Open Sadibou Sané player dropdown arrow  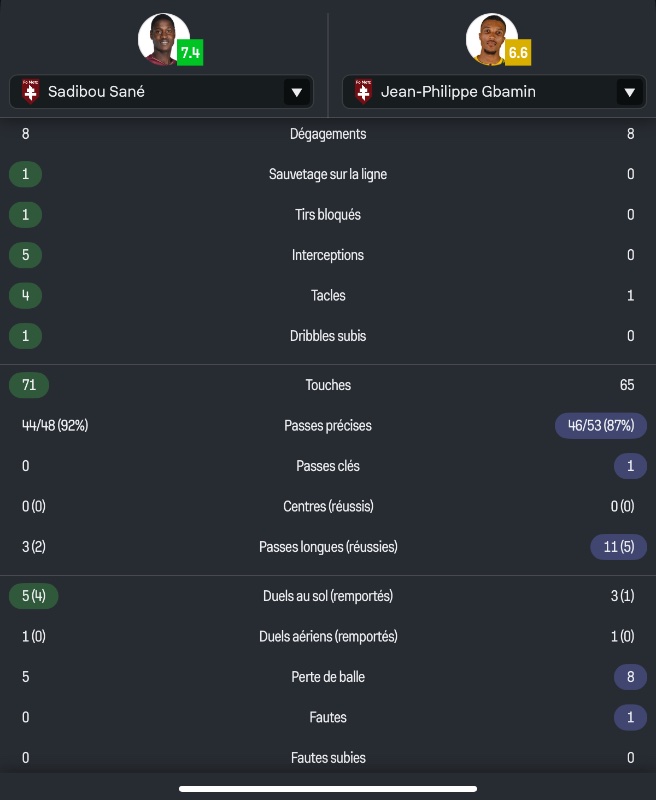[296, 93]
